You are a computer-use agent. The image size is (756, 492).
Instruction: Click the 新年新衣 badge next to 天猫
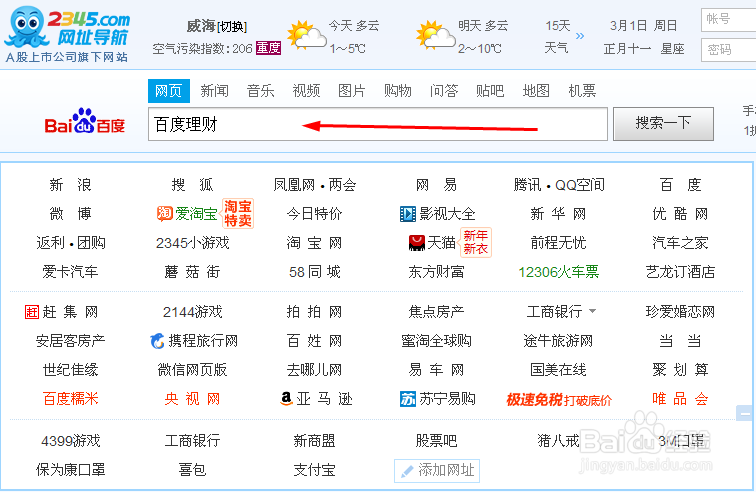pos(476,242)
